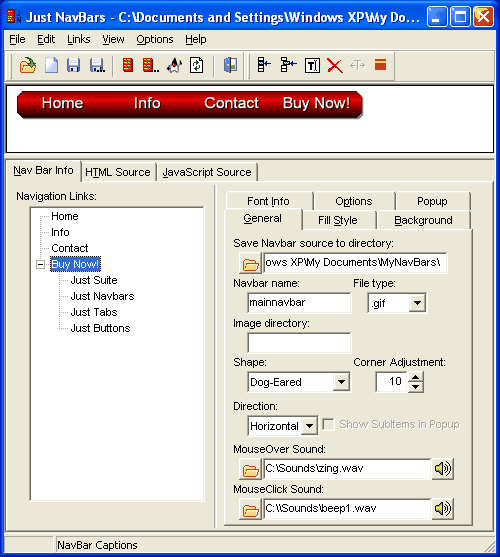Select Home in the Navigation Links tree
Viewport: 500px width, 557px height.
(x=65, y=216)
